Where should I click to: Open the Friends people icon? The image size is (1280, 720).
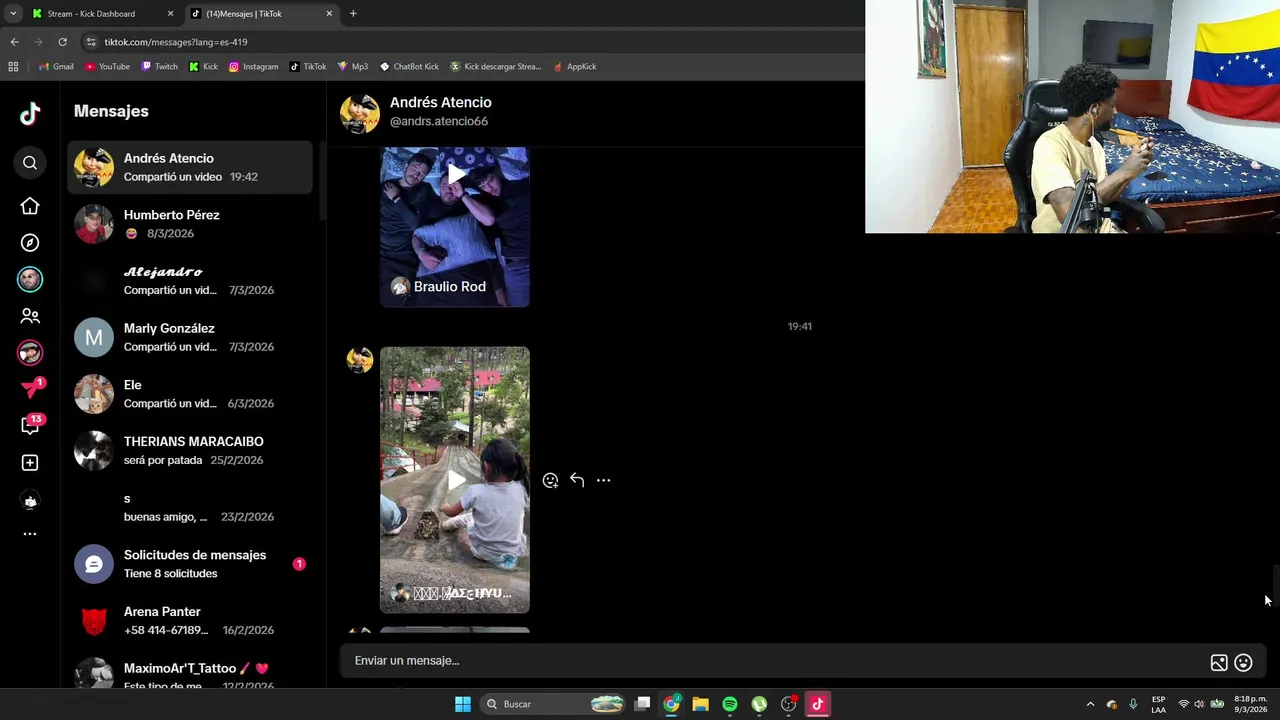point(30,316)
